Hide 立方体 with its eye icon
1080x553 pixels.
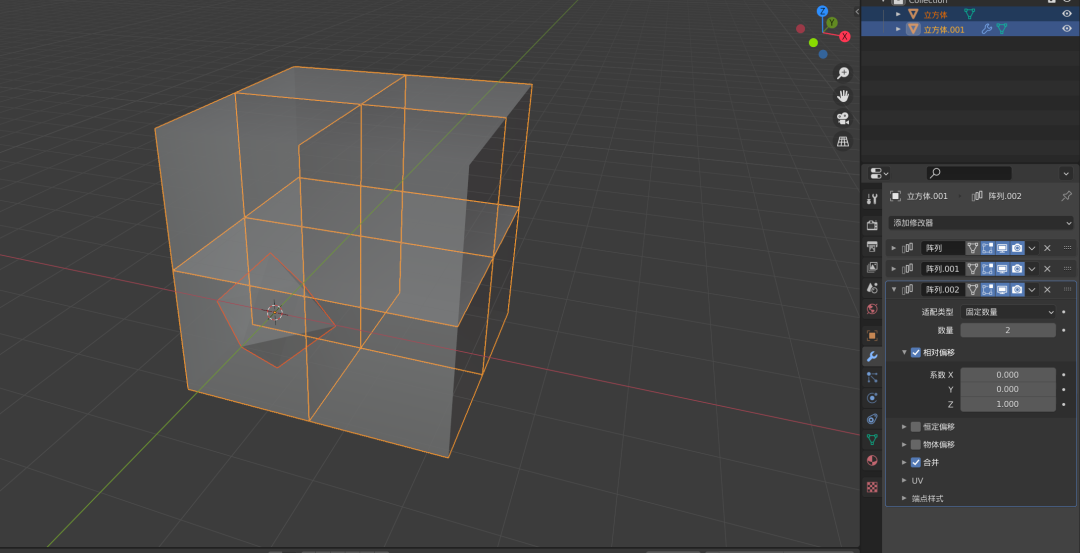1066,14
